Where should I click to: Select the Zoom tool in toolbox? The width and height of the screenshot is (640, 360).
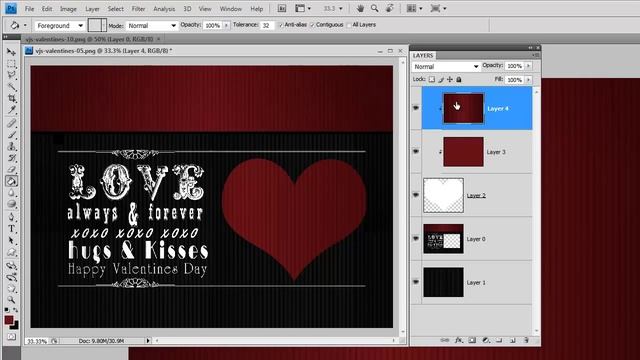[11, 300]
